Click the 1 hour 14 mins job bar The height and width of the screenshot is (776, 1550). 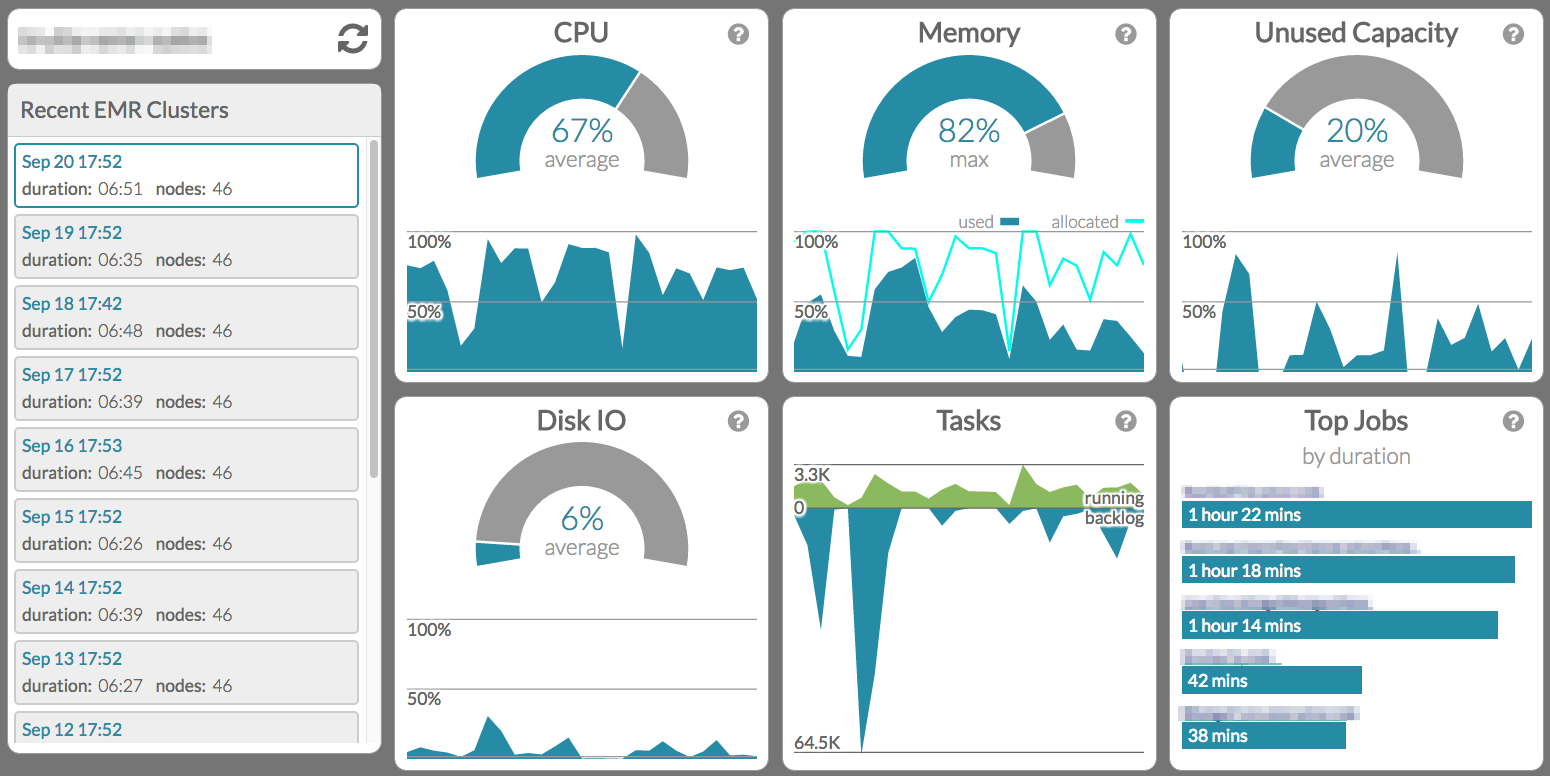[1339, 625]
